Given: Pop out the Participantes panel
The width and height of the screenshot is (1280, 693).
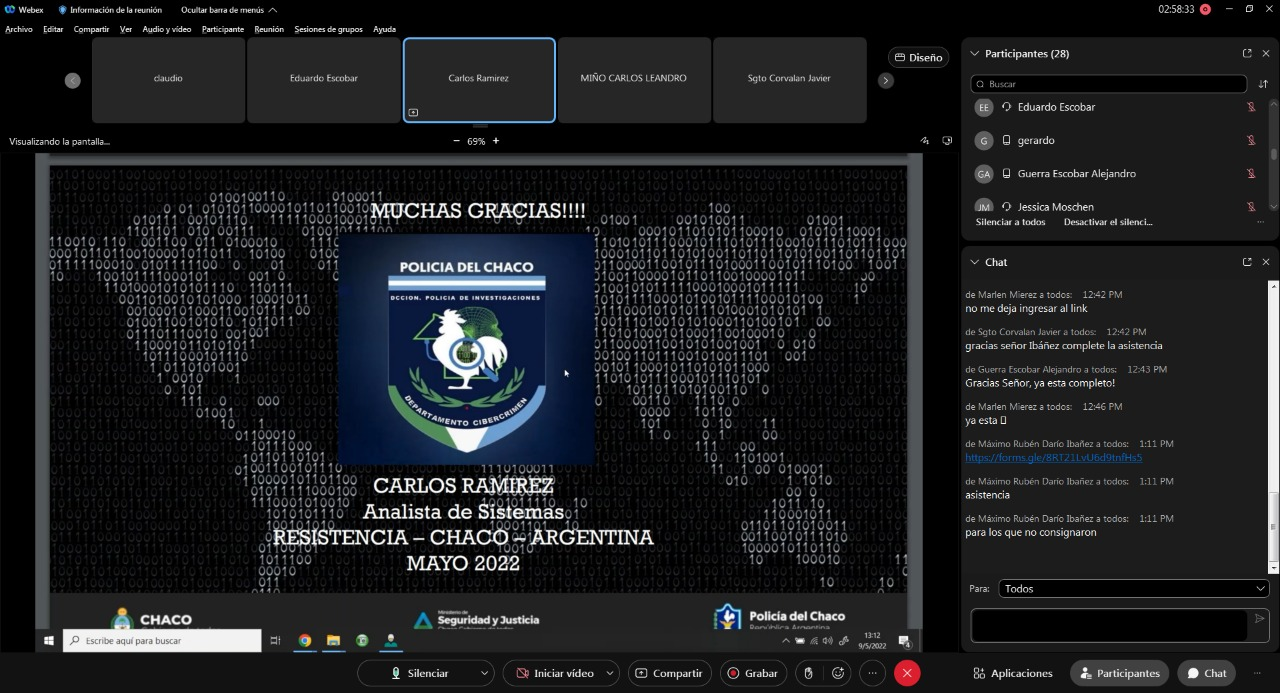Looking at the screenshot, I should pyautogui.click(x=1247, y=53).
